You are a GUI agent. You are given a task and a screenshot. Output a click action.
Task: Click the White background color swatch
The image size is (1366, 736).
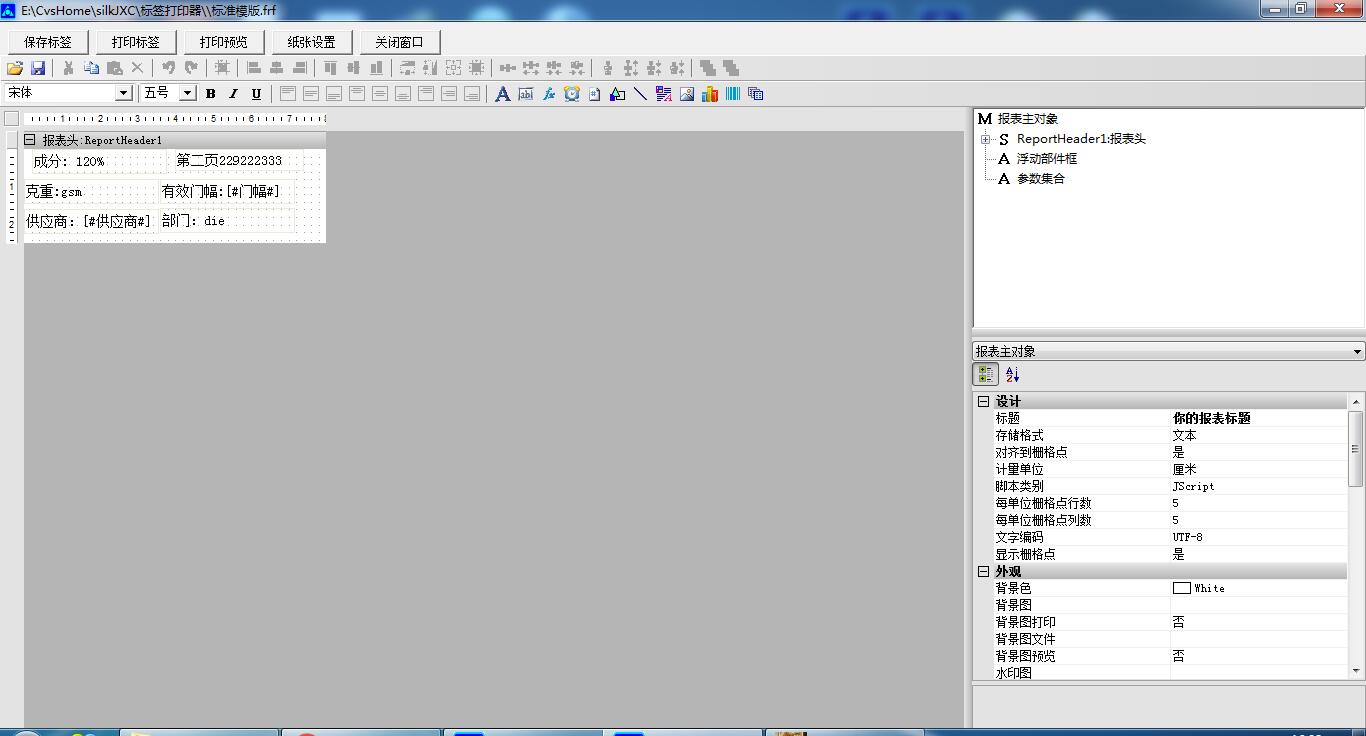1182,588
